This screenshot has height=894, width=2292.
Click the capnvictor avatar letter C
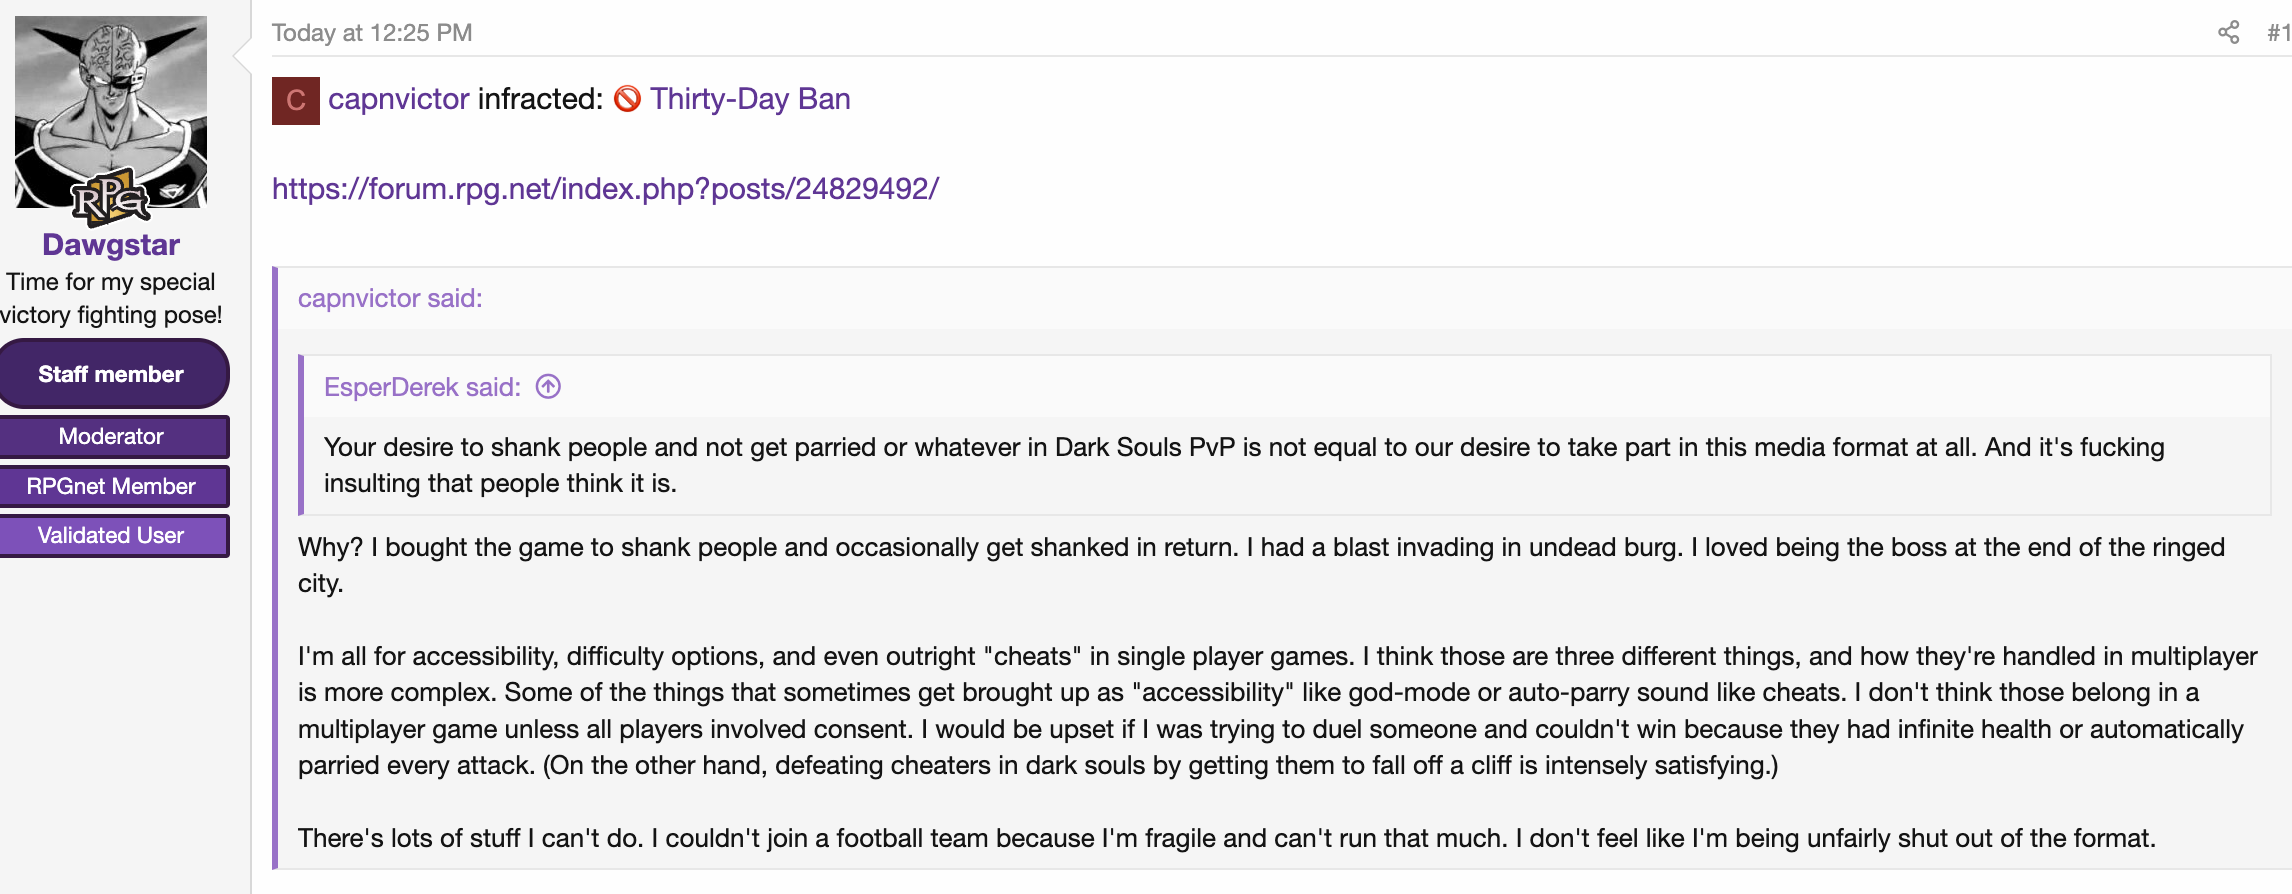click(296, 100)
